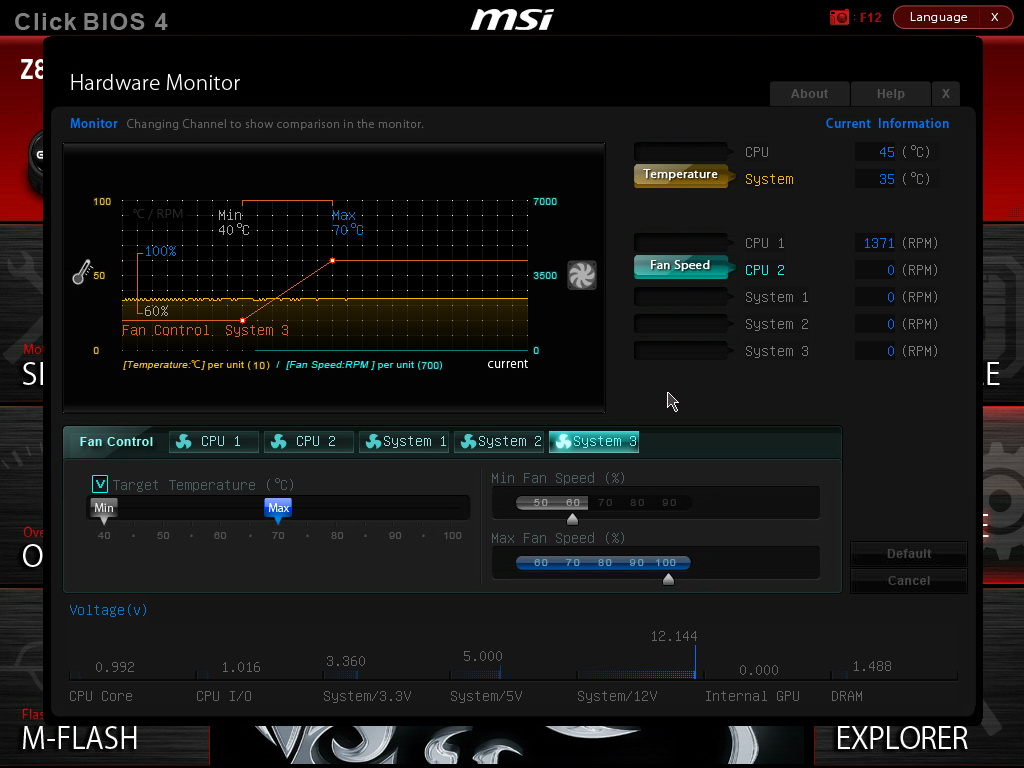Click the Max 70°C point on graph

coord(332,261)
